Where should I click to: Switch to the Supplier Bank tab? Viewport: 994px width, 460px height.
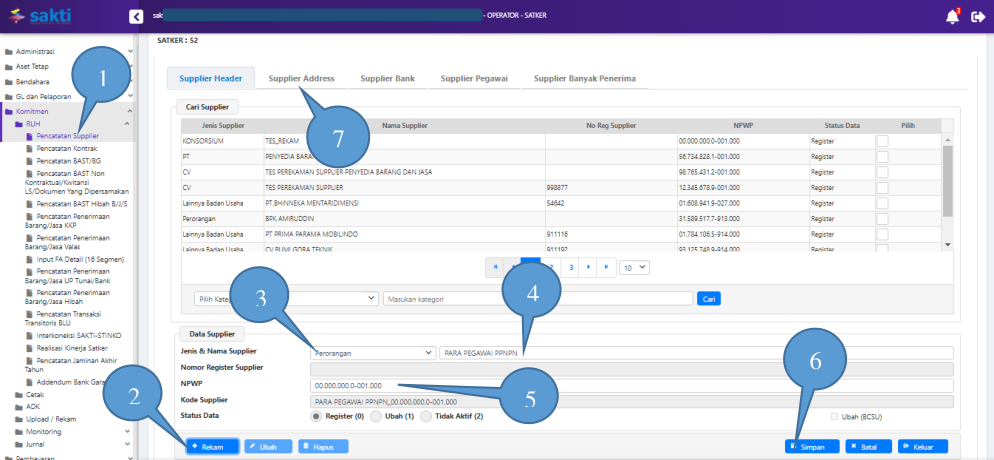click(x=387, y=78)
